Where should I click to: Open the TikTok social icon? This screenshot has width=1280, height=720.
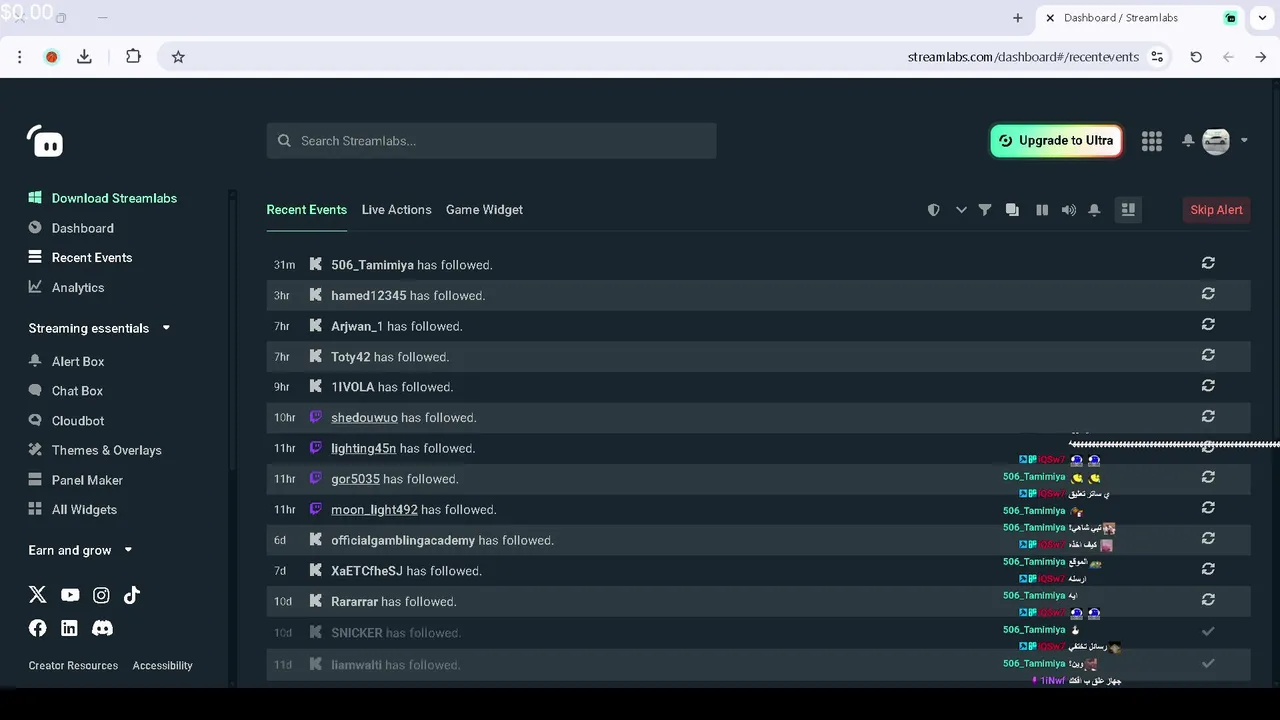132,595
